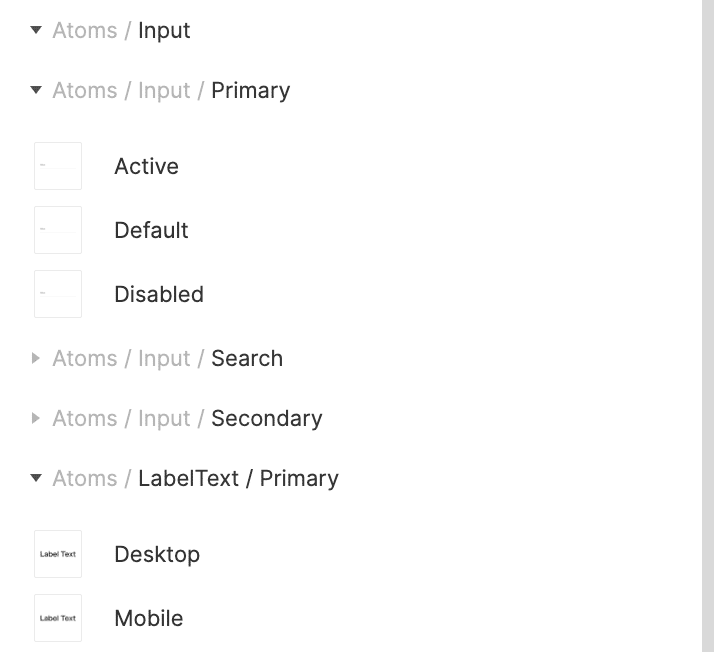Click the Atoms / LabelText / Primary heading

(195, 478)
